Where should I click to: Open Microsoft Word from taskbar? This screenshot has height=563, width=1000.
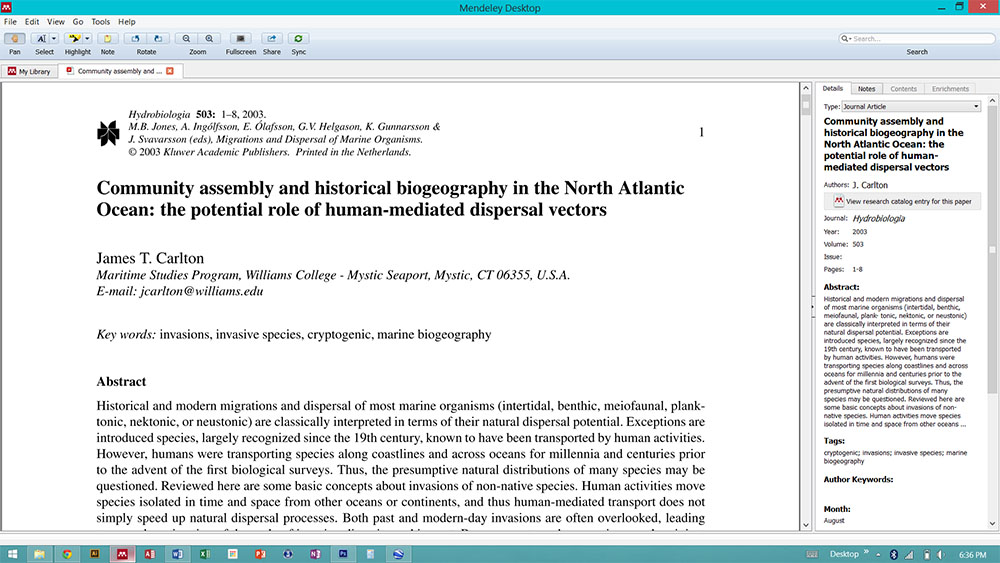177,554
